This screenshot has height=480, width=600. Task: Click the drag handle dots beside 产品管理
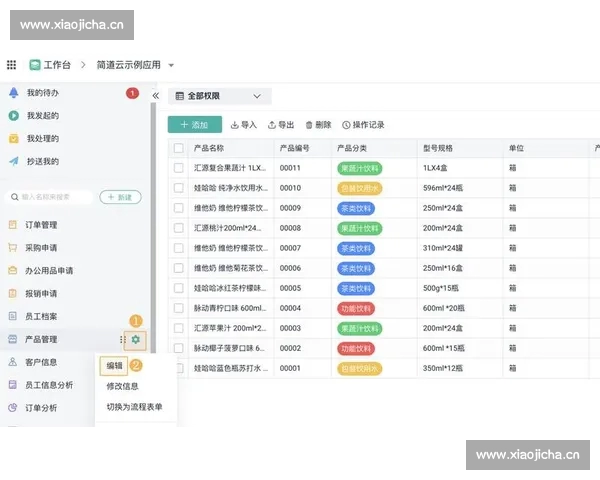122,340
